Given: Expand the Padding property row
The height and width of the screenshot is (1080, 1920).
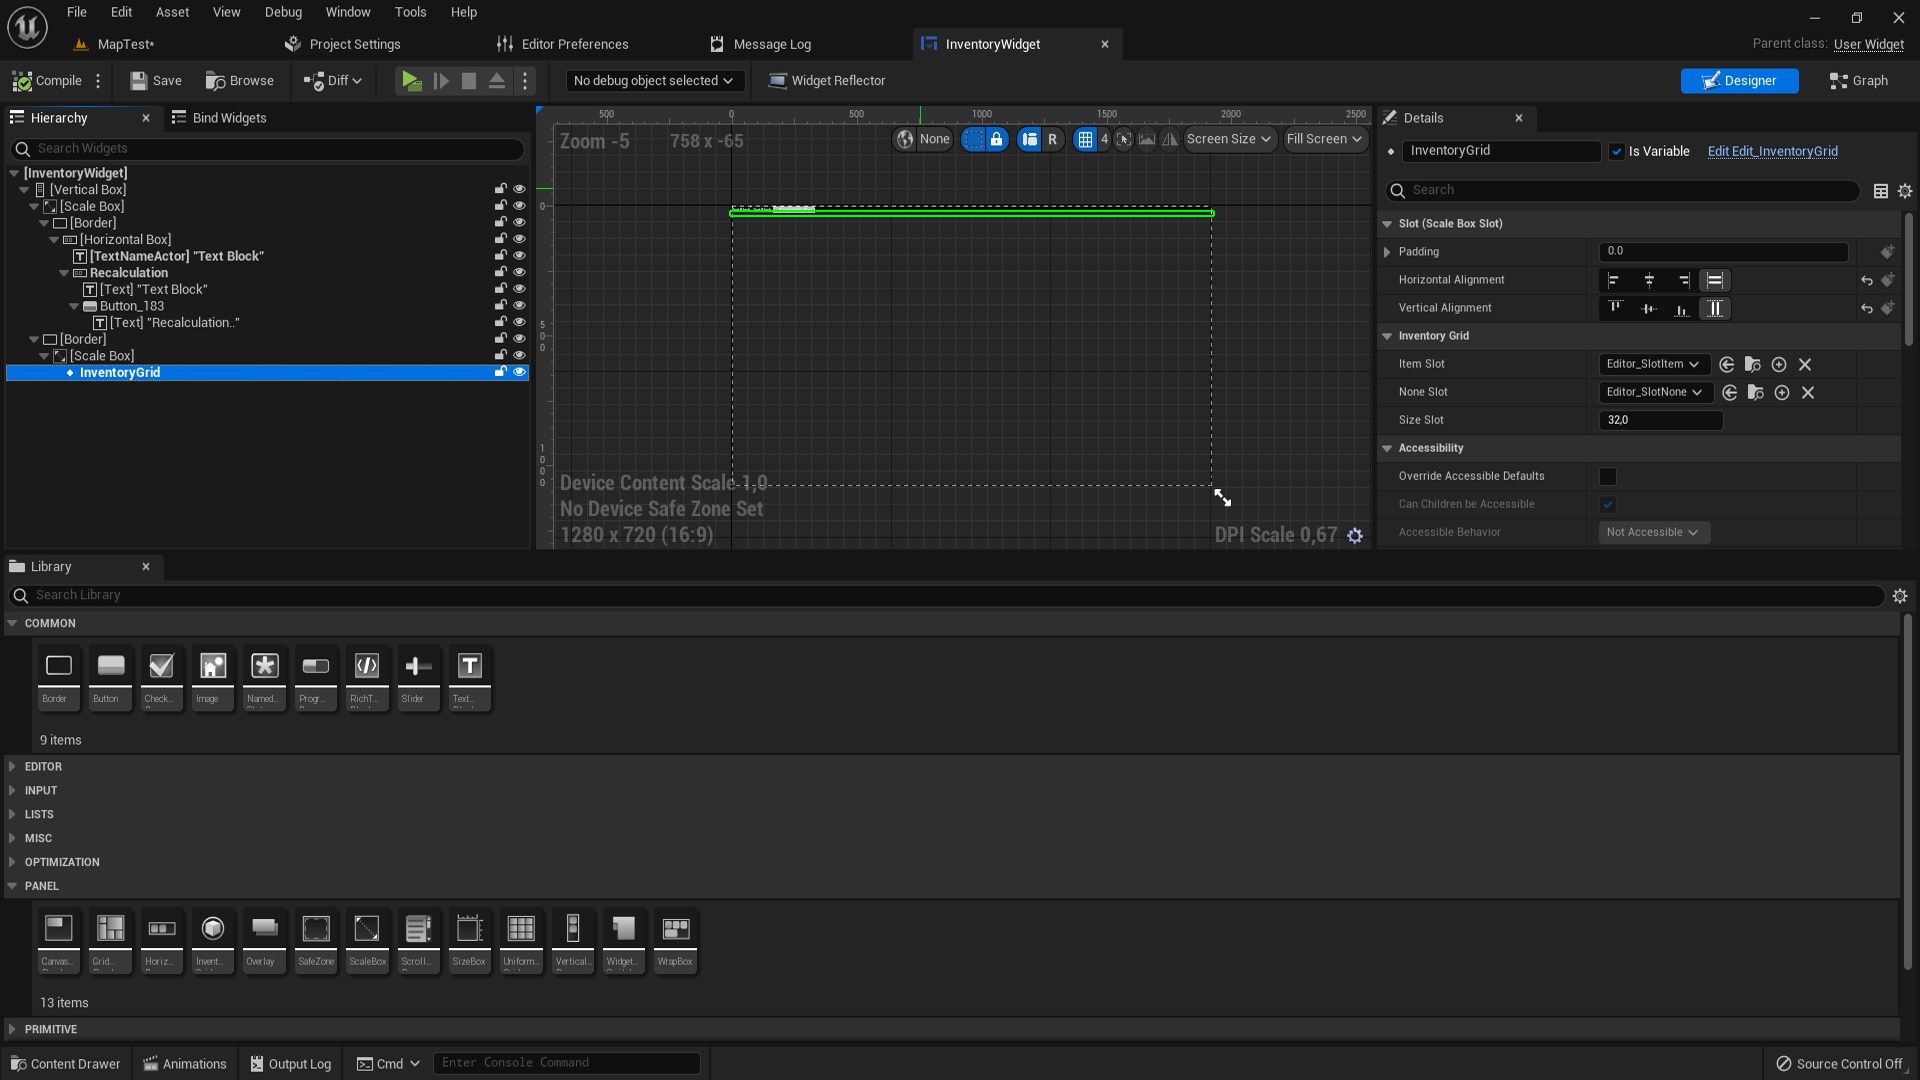Looking at the screenshot, I should pyautogui.click(x=1387, y=252).
